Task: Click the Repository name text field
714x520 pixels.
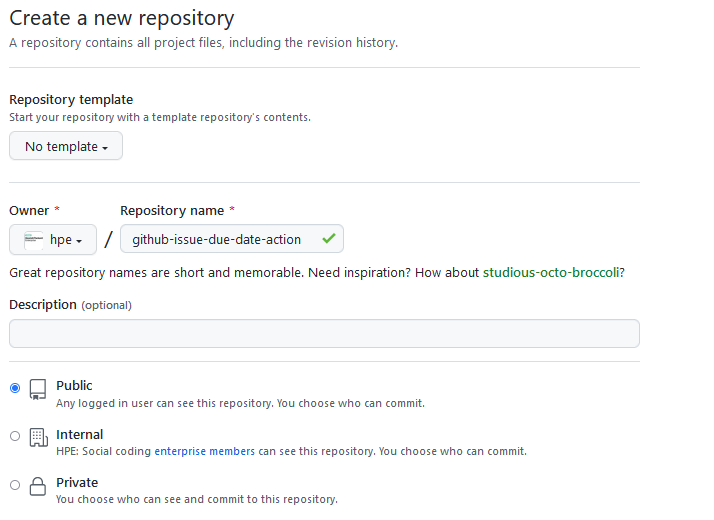Action: 232,239
